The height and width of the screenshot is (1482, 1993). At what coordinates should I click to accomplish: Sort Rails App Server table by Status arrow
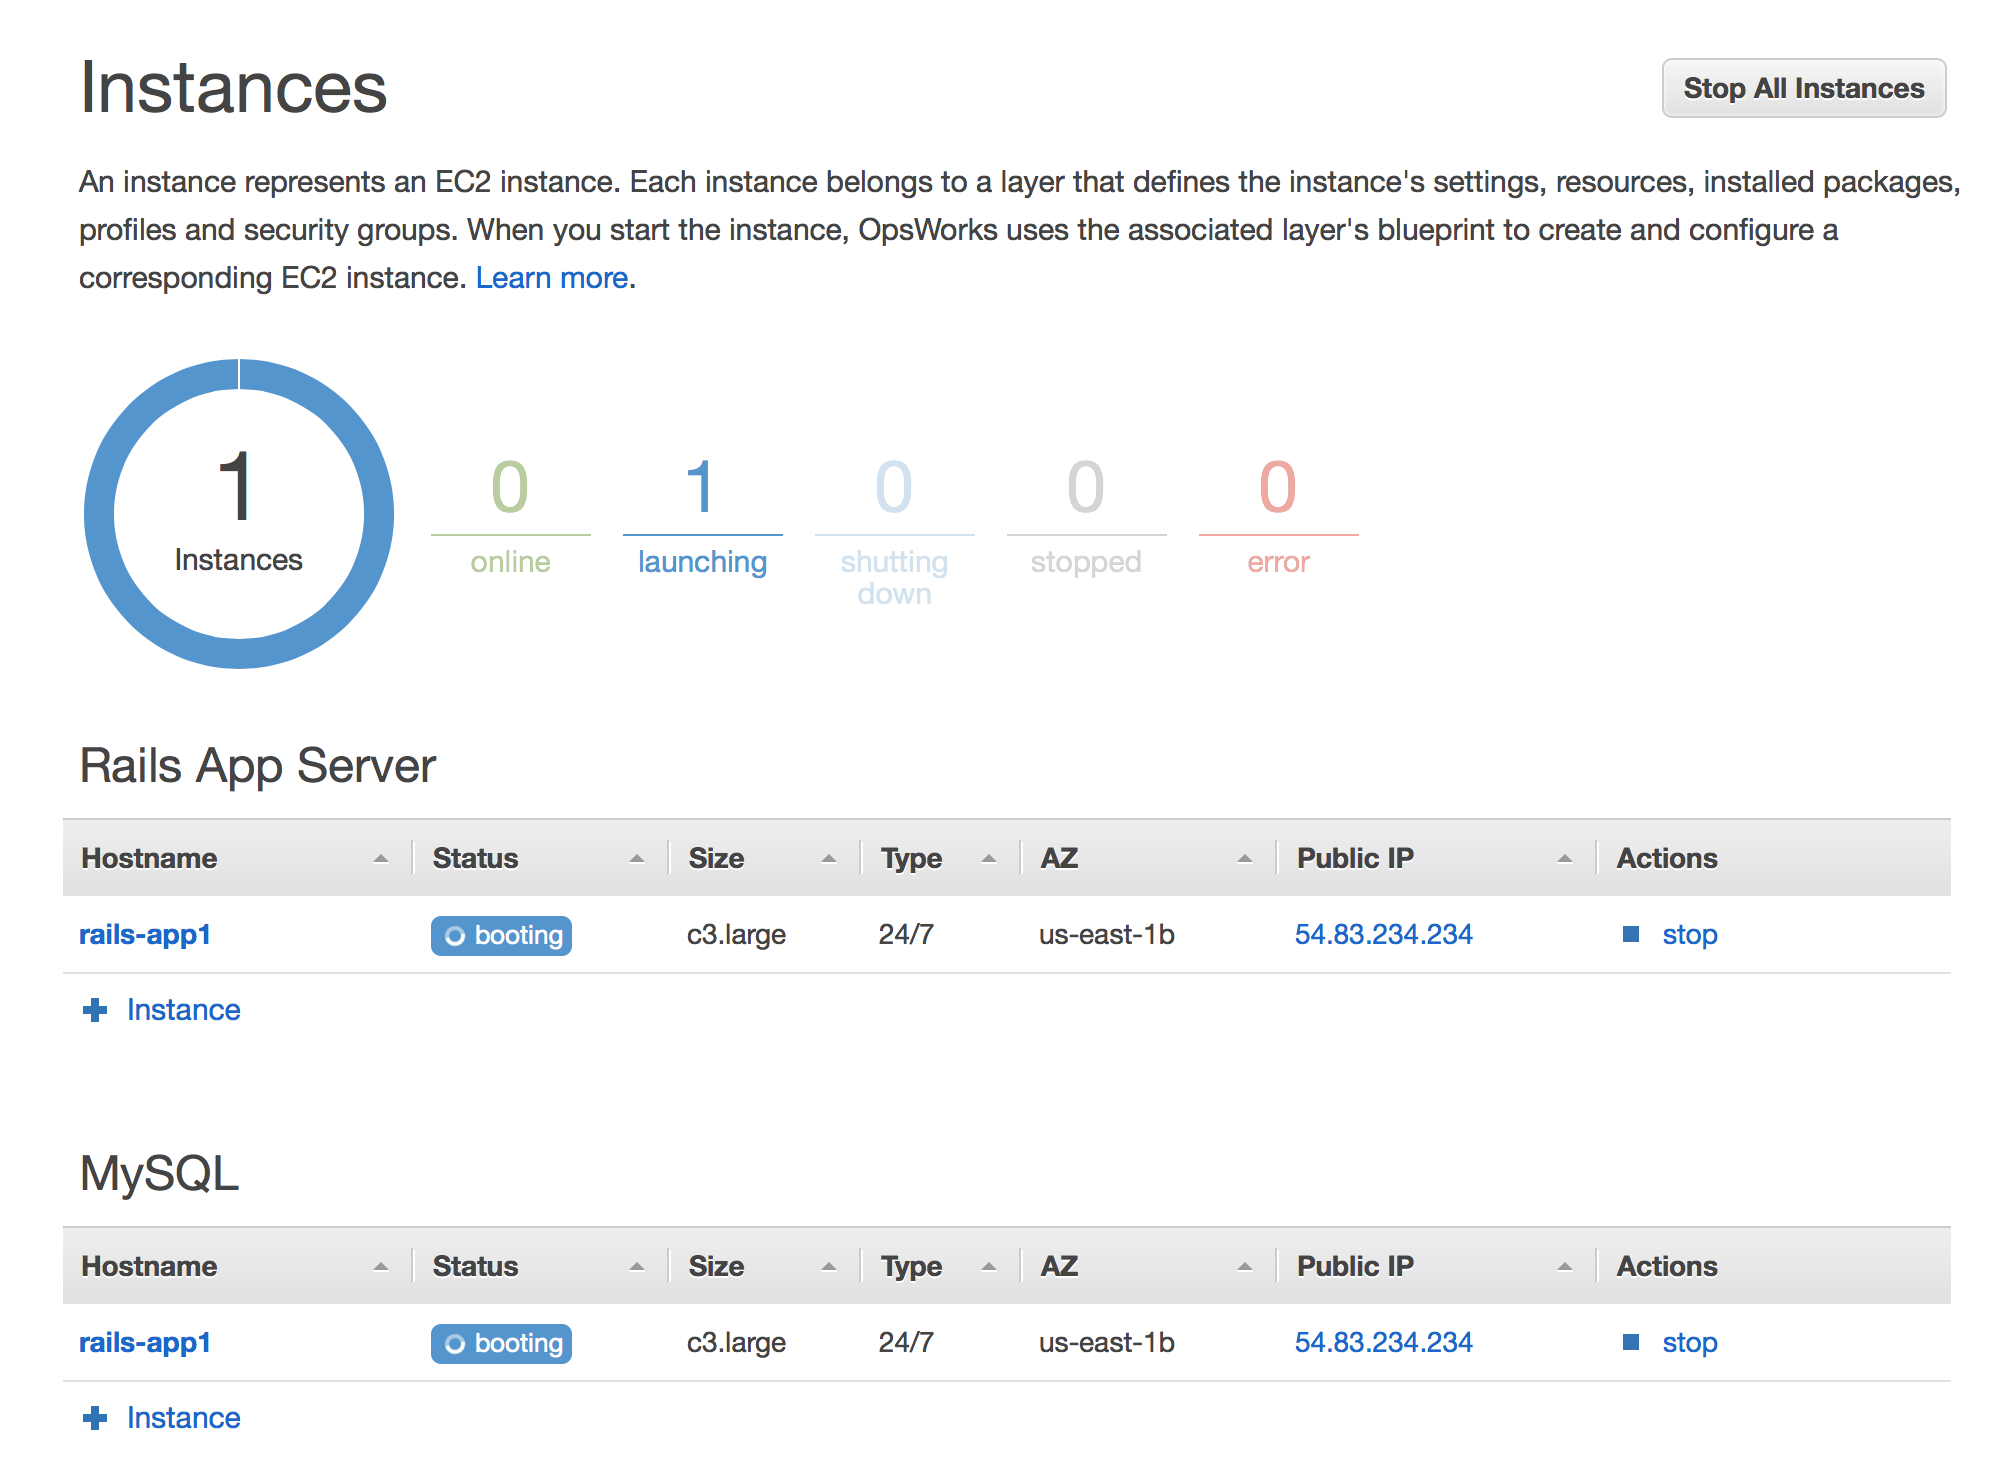[x=636, y=859]
